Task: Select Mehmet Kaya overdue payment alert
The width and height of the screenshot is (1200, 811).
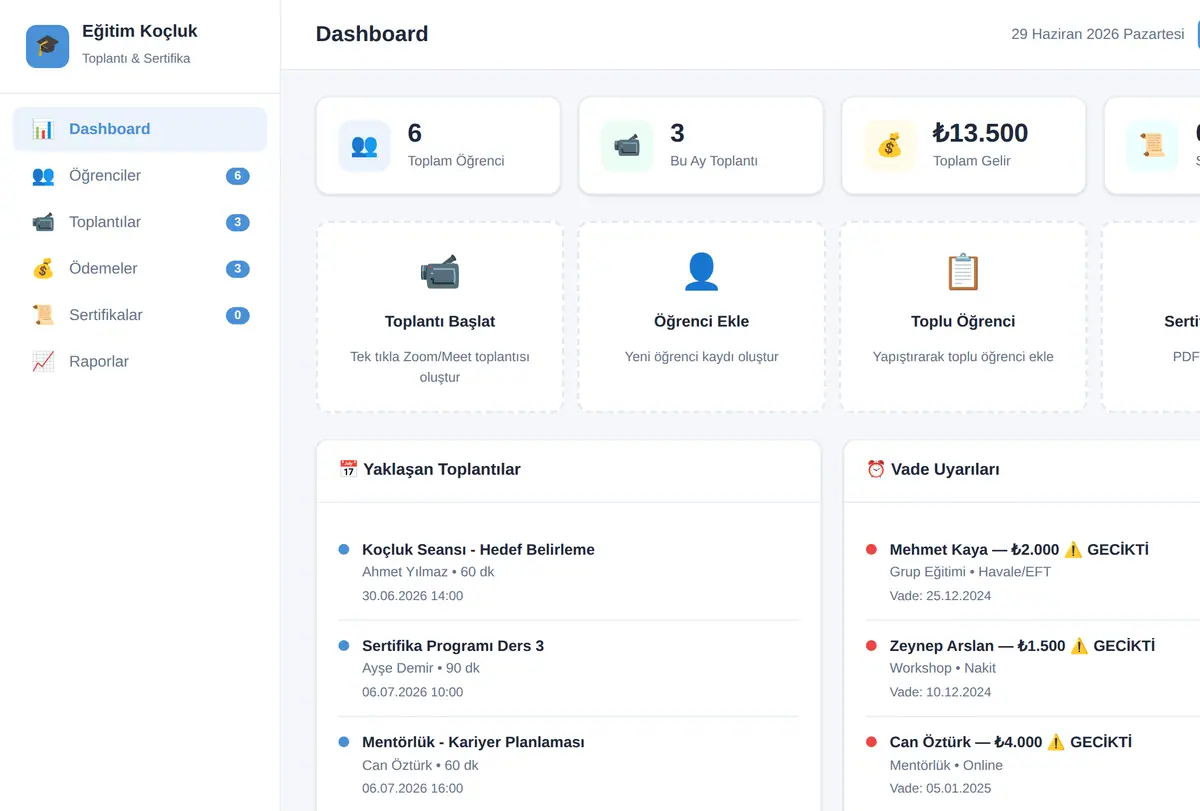Action: tap(1032, 572)
